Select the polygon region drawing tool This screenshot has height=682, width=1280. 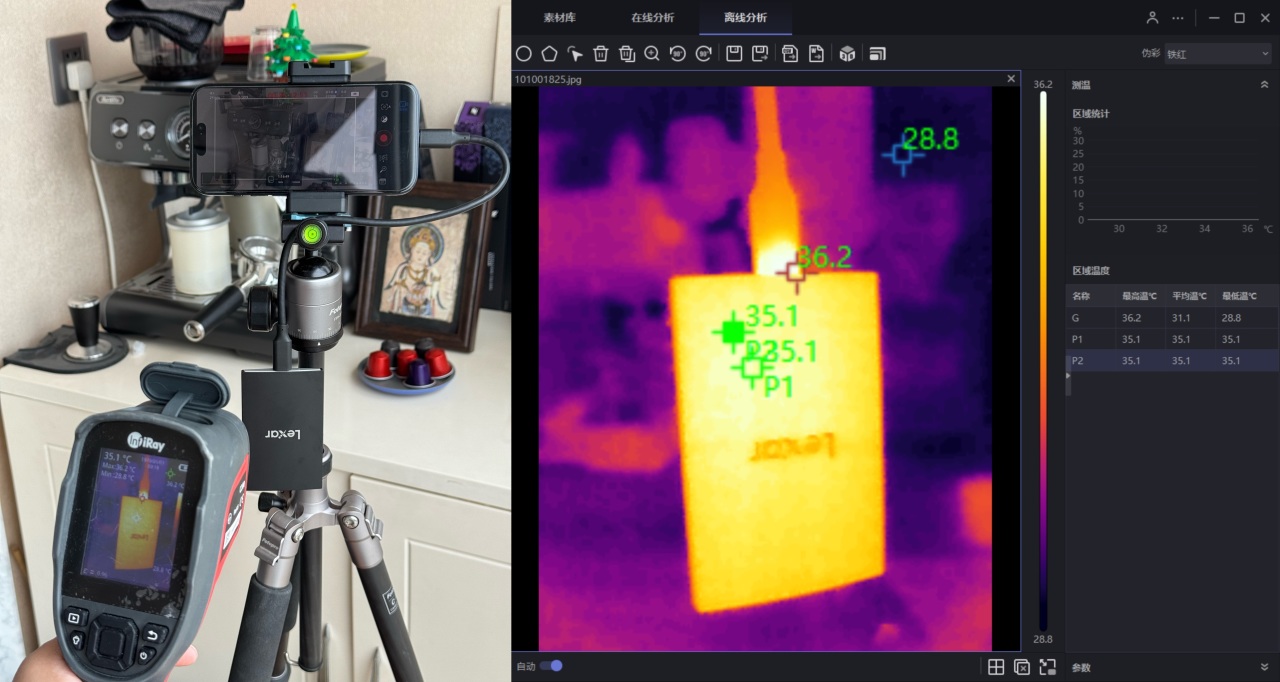(x=549, y=54)
